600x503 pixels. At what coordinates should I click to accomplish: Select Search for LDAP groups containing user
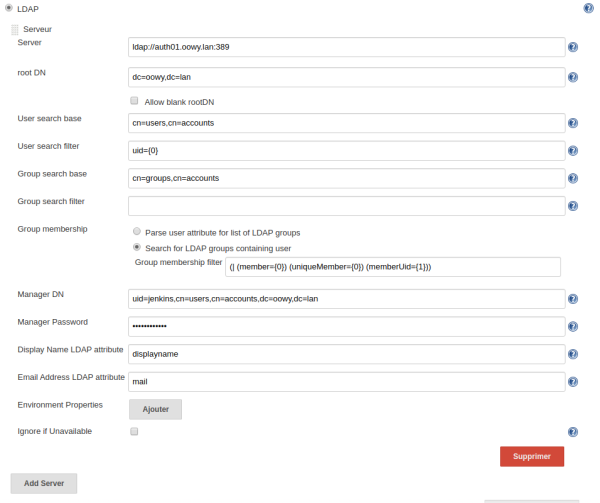[137, 247]
